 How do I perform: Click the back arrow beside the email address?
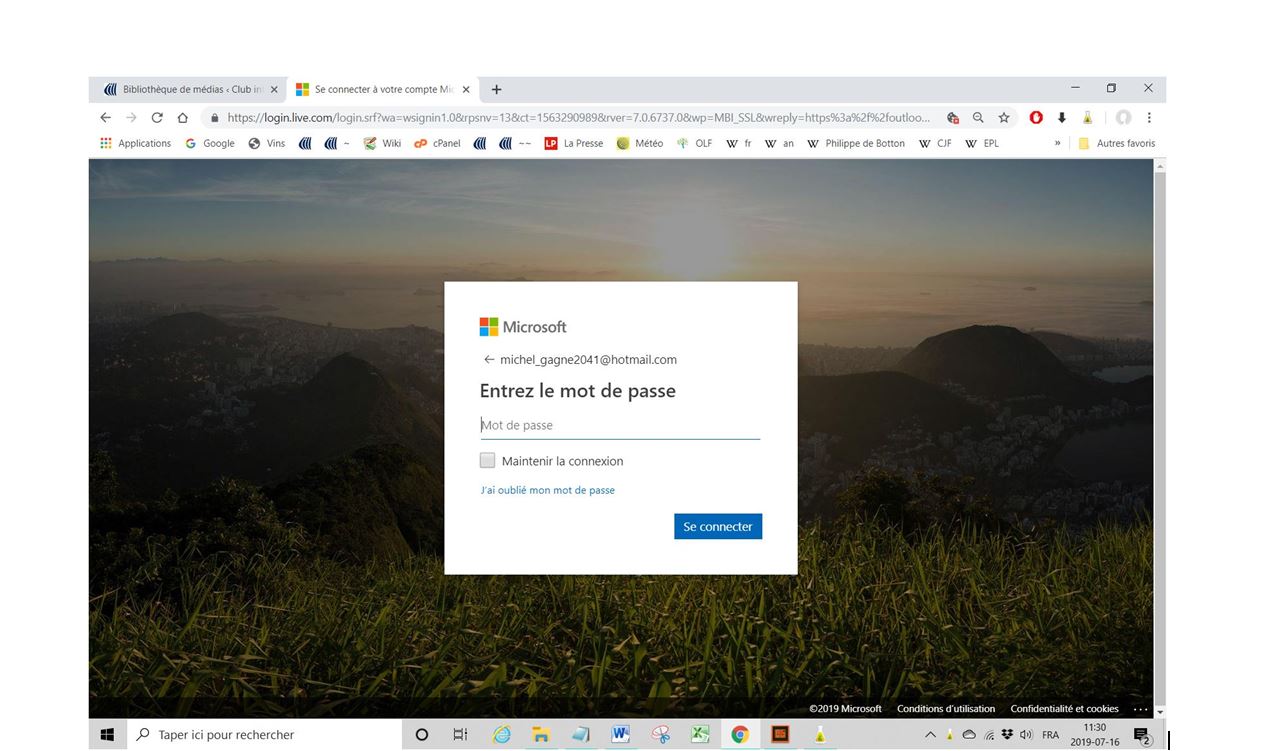(488, 360)
